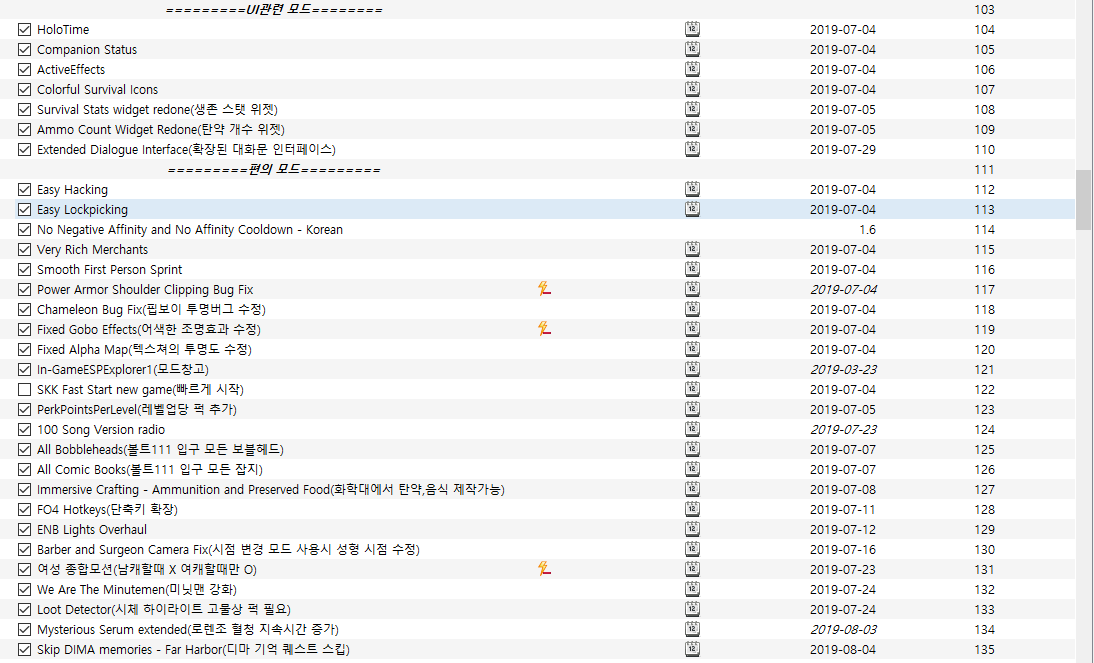Click conflict lightning icon for Fixed Gobo Effects

[544, 329]
